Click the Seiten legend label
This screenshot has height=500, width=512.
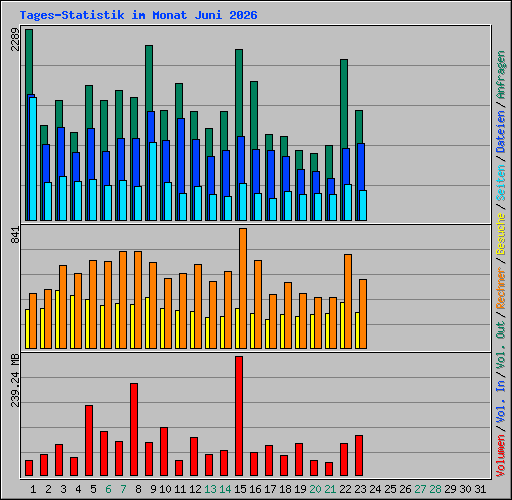501,183
